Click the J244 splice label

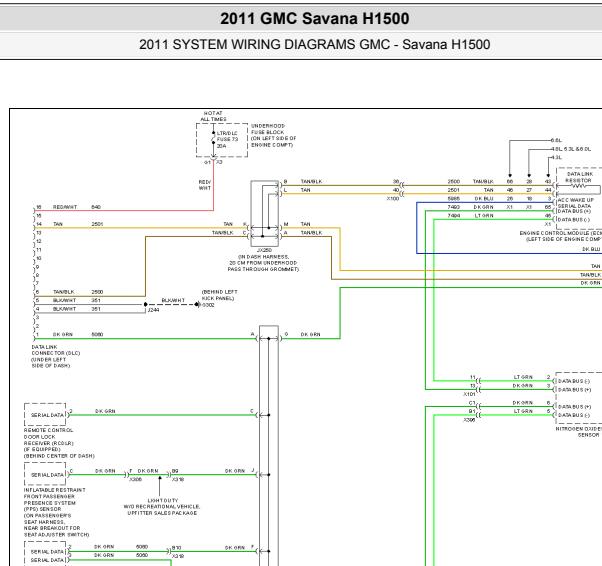(x=154, y=309)
